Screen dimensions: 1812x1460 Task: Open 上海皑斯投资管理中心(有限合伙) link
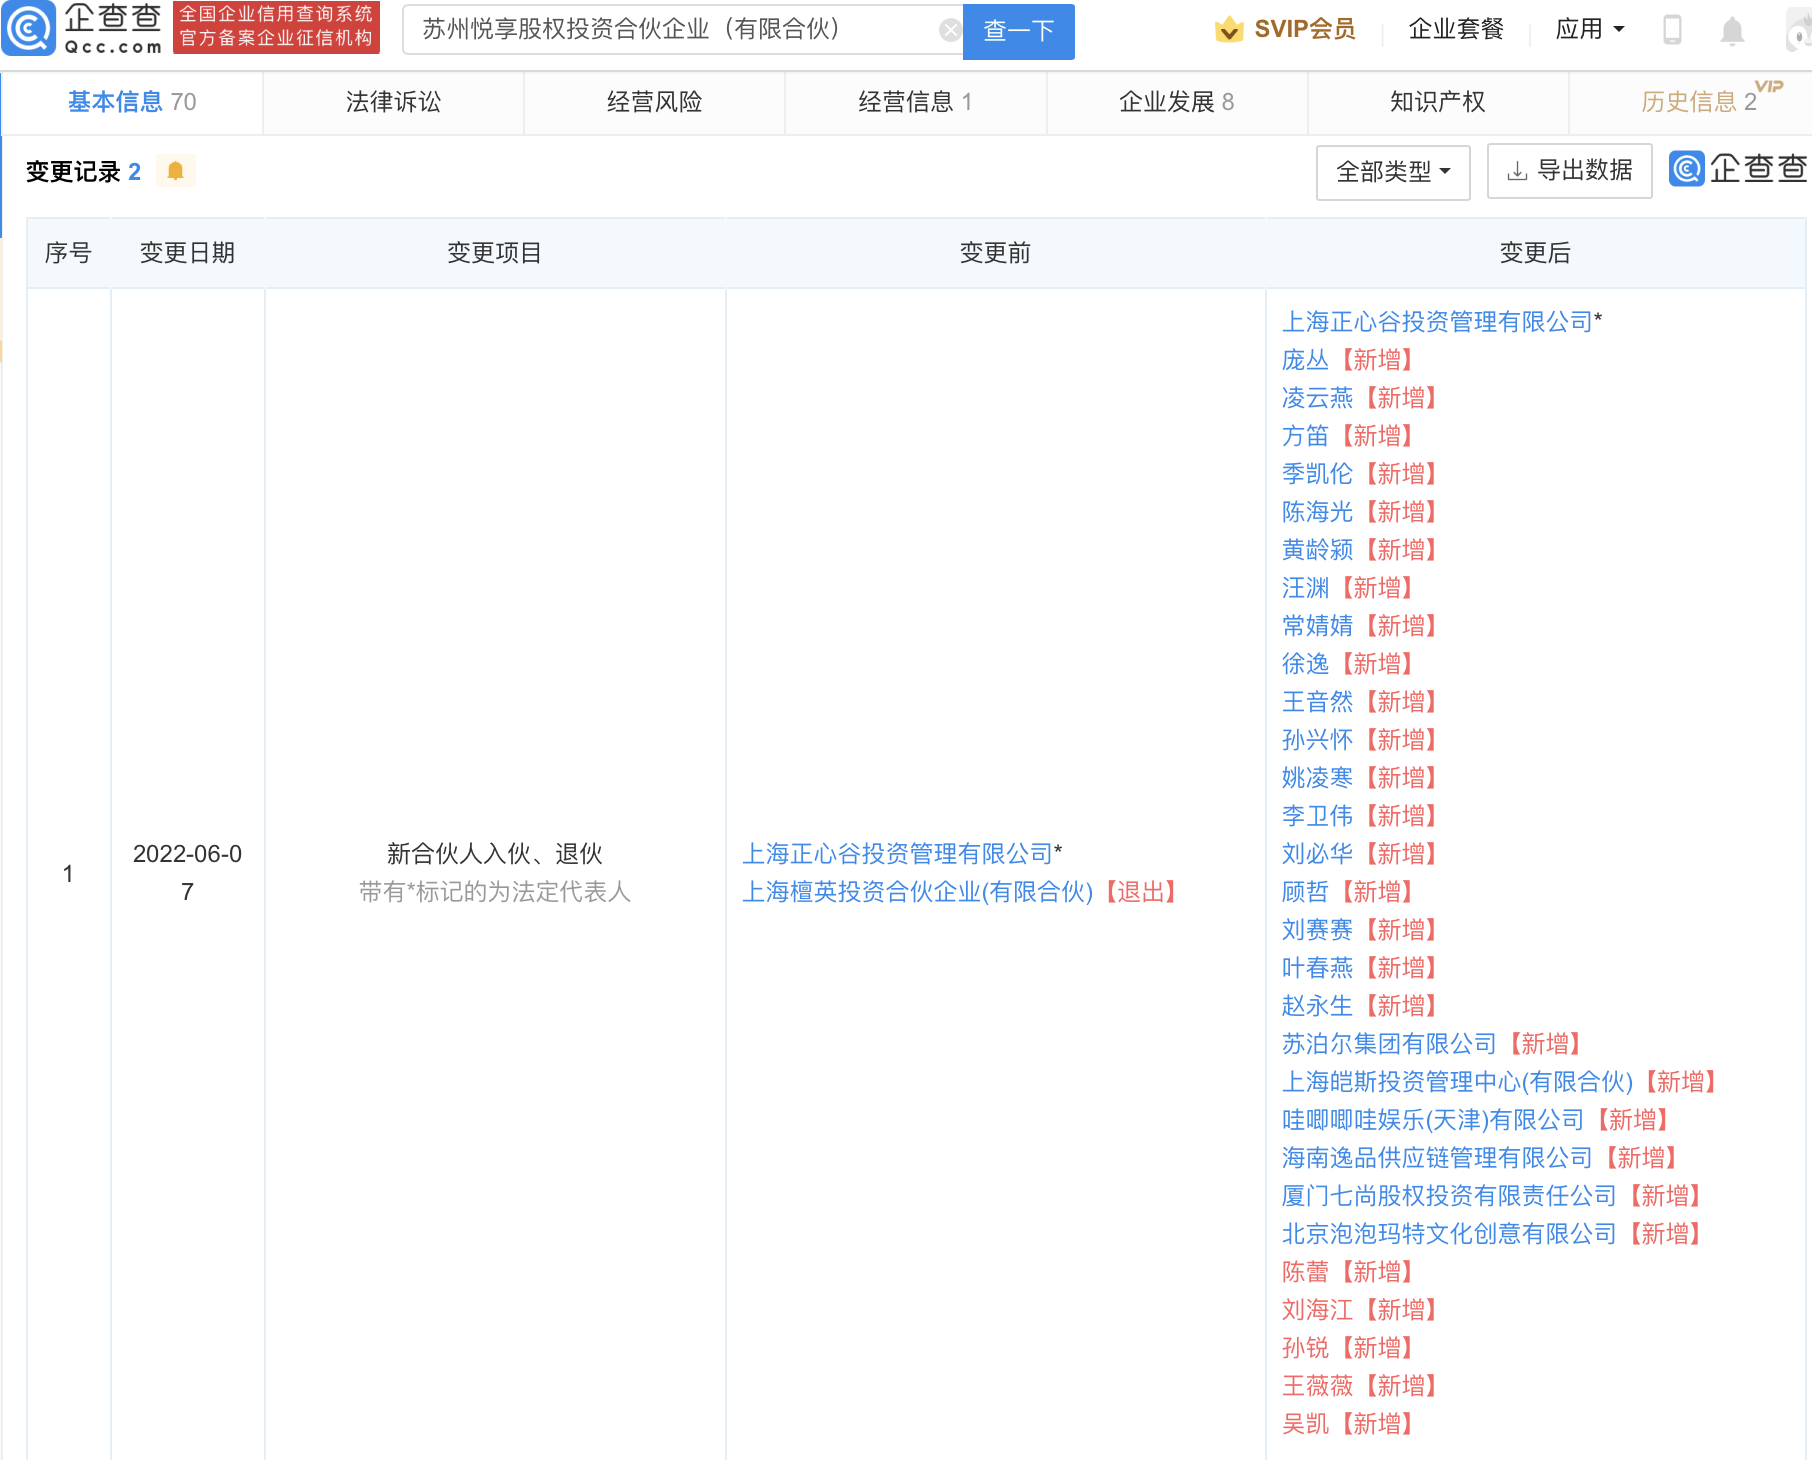[x=1457, y=1082]
